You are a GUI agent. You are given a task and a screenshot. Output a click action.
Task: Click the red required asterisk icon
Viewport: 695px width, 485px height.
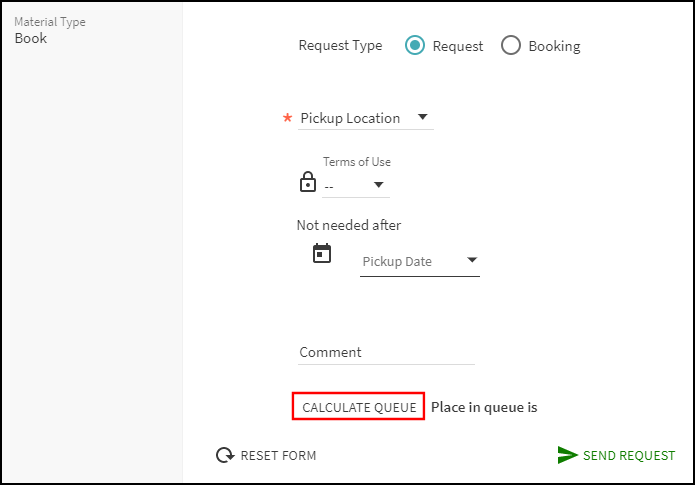288,118
